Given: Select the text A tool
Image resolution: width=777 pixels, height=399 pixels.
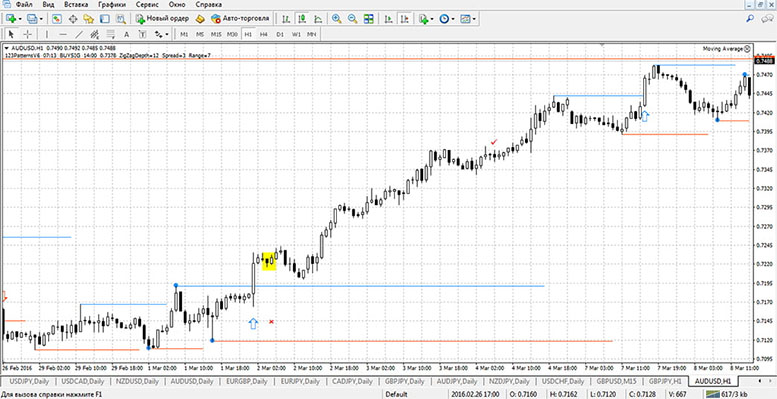Looking at the screenshot, I should point(126,34).
